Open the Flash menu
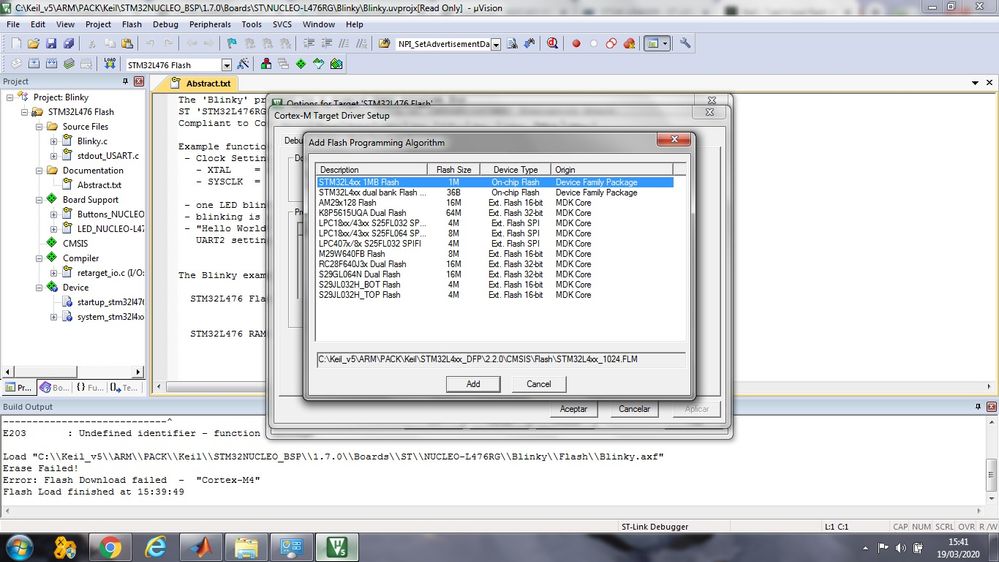This screenshot has width=999, height=562. (132, 24)
